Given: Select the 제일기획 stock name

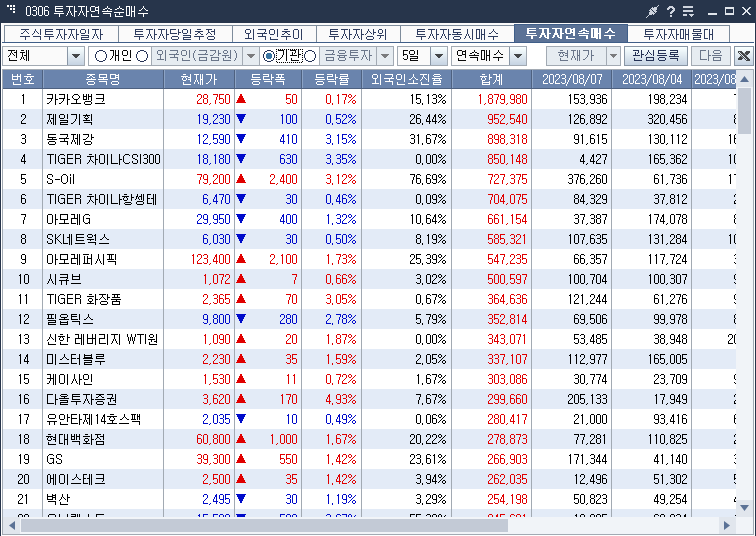Looking at the screenshot, I should coord(69,119).
